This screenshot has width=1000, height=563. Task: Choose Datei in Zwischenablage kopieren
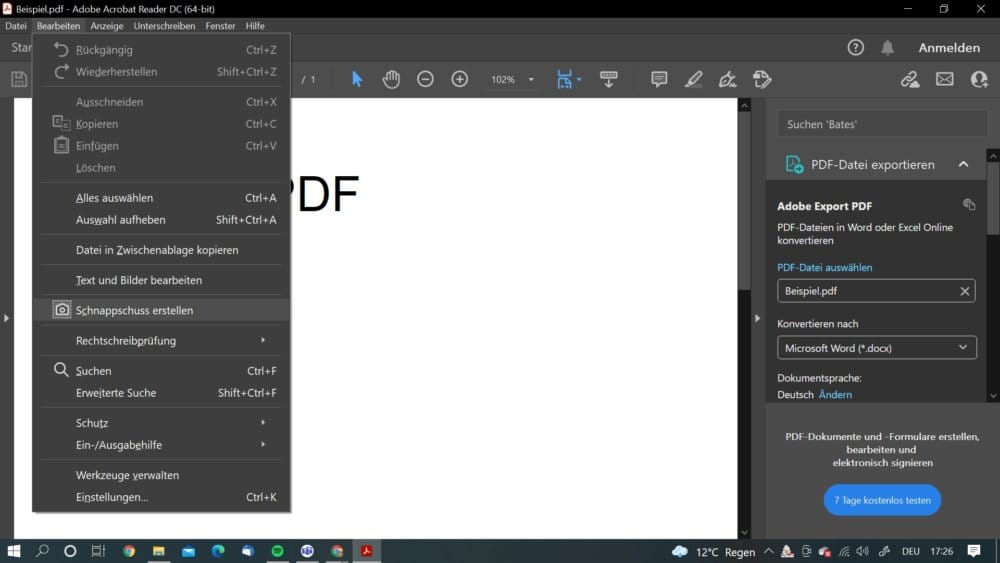pyautogui.click(x=161, y=250)
